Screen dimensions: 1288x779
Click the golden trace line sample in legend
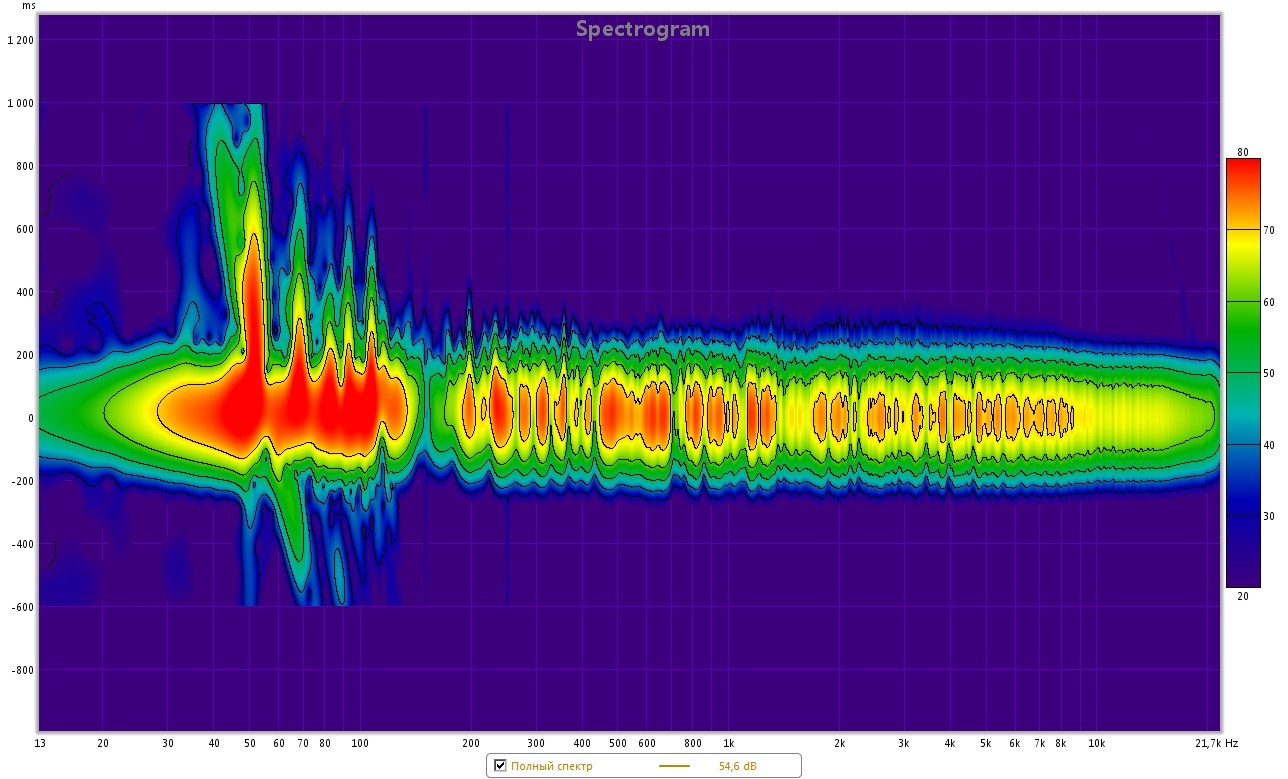click(x=674, y=766)
